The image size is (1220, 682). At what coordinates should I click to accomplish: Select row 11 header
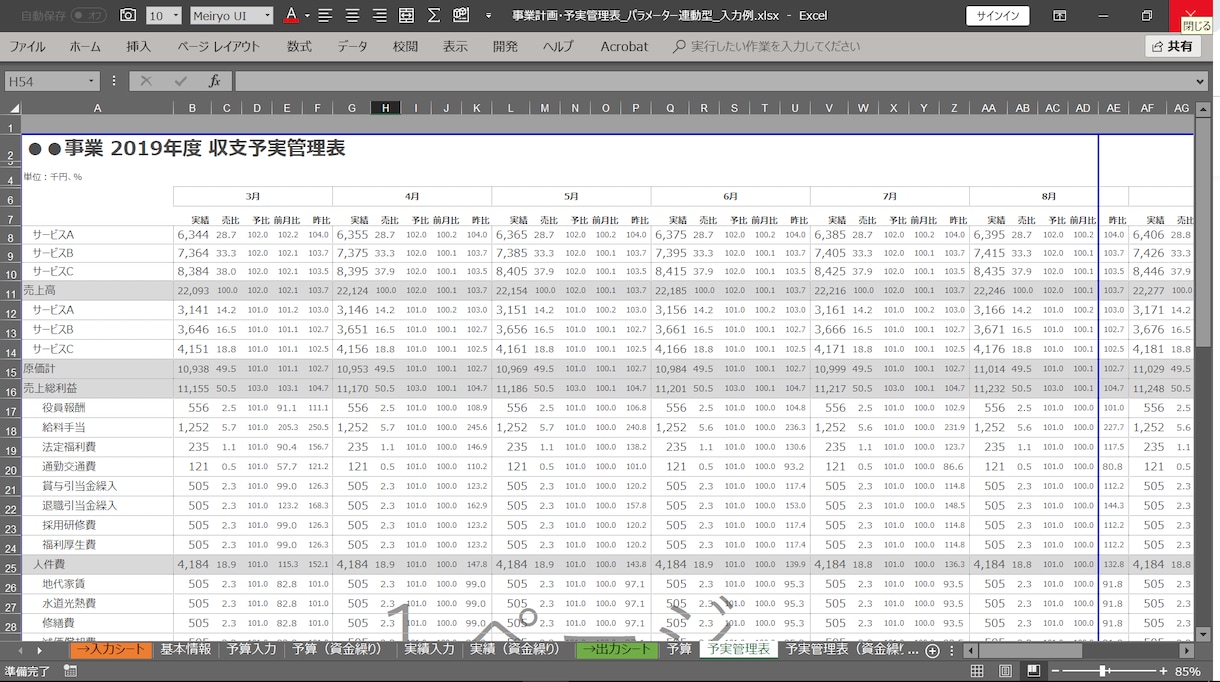(11, 291)
